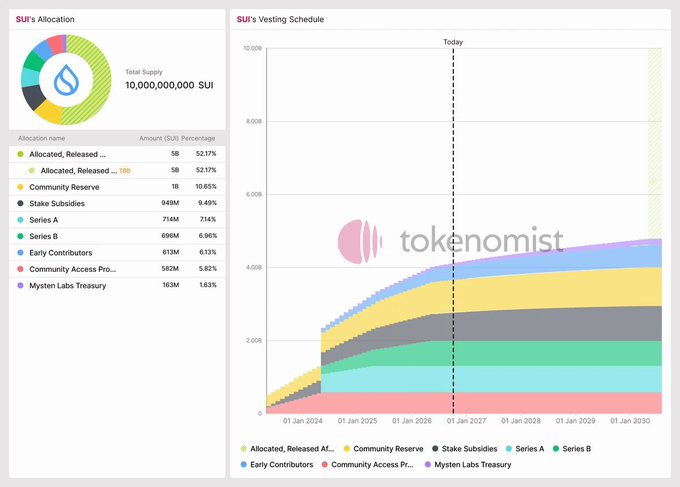Sort by the Percentage column header
Screen dimensions: 680x487
tap(198, 138)
